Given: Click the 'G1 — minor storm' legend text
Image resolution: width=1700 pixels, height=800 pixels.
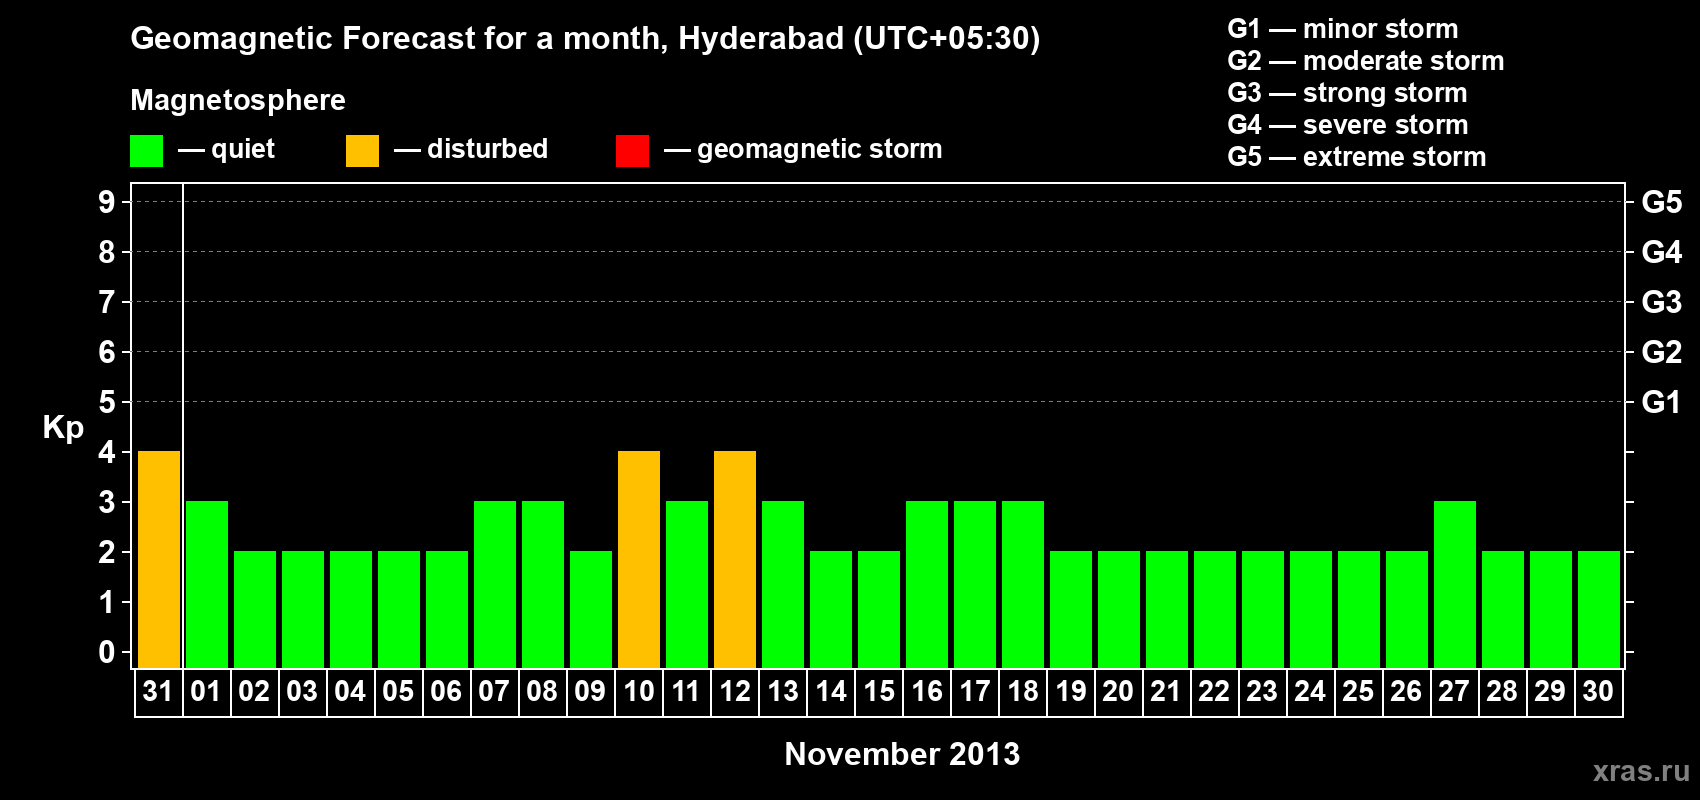Looking at the screenshot, I should tap(1343, 29).
